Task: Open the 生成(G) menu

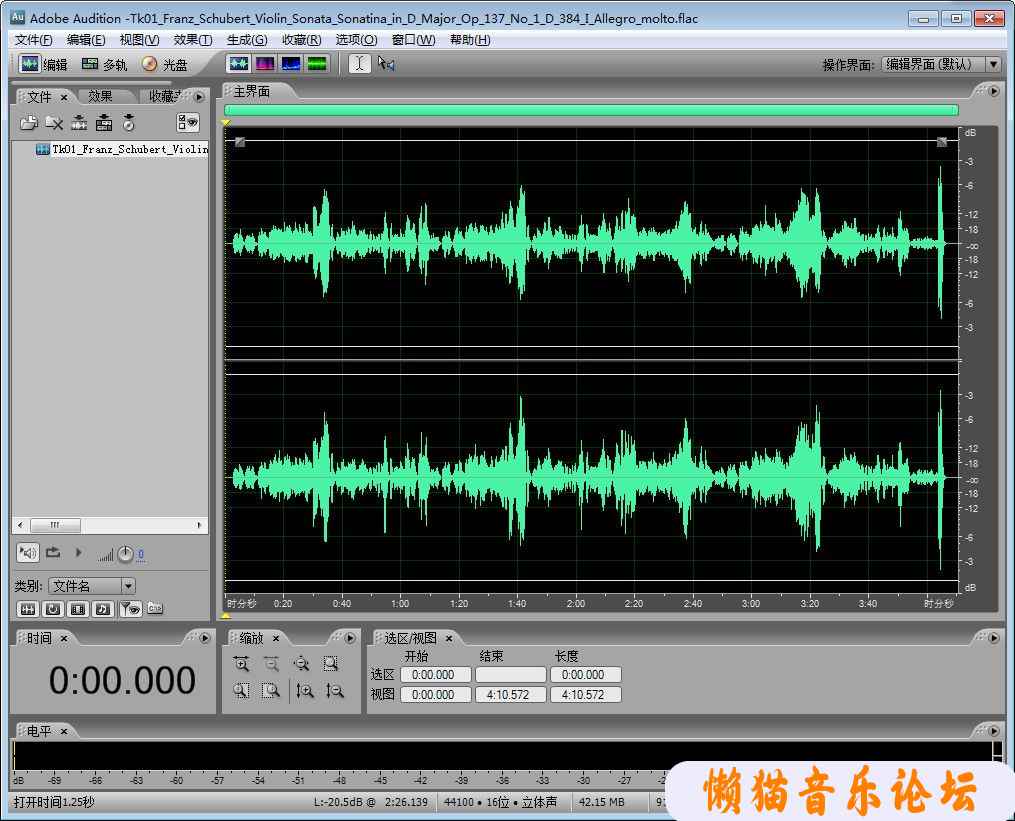Action: tap(247, 40)
